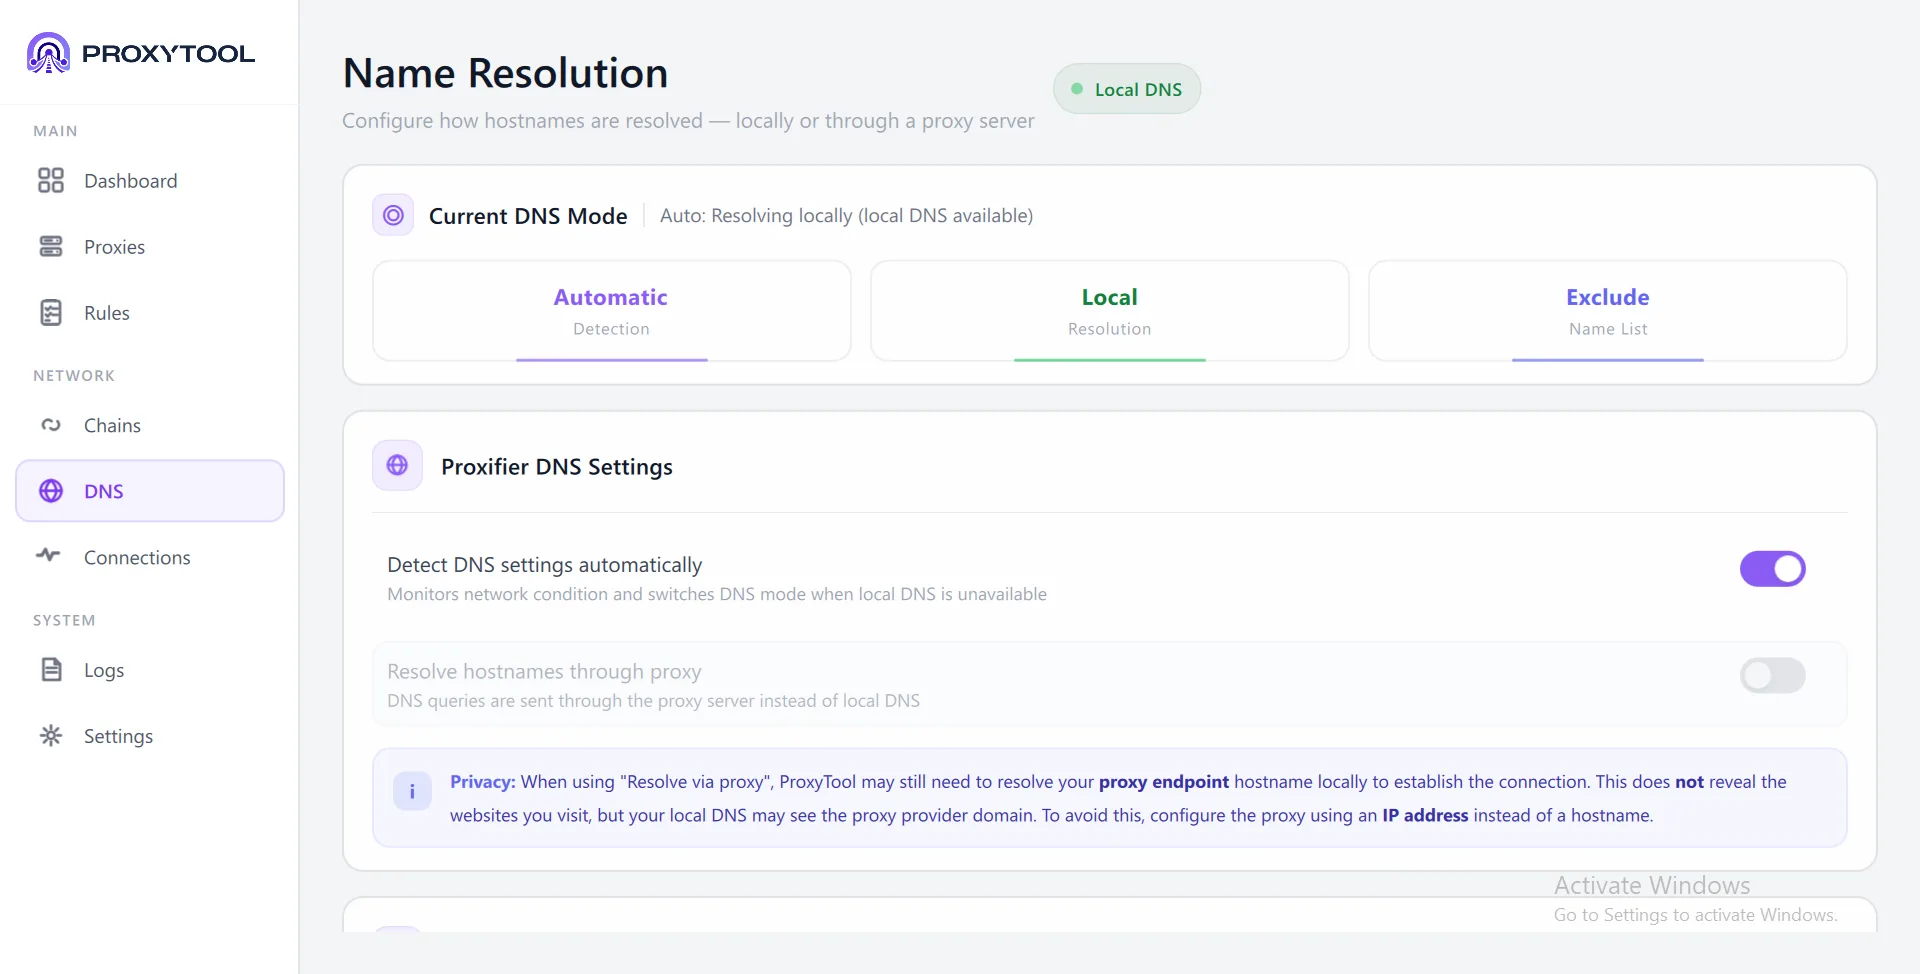Click the Proxies server icon
This screenshot has width=1920, height=974.
click(x=51, y=246)
